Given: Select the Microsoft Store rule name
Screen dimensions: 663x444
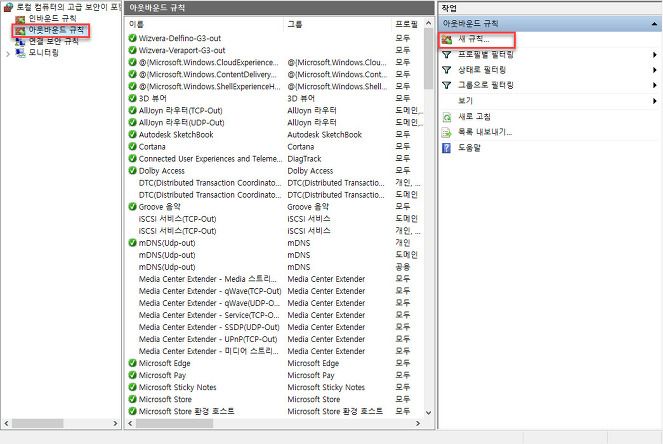Looking at the screenshot, I should pyautogui.click(x=165, y=399).
